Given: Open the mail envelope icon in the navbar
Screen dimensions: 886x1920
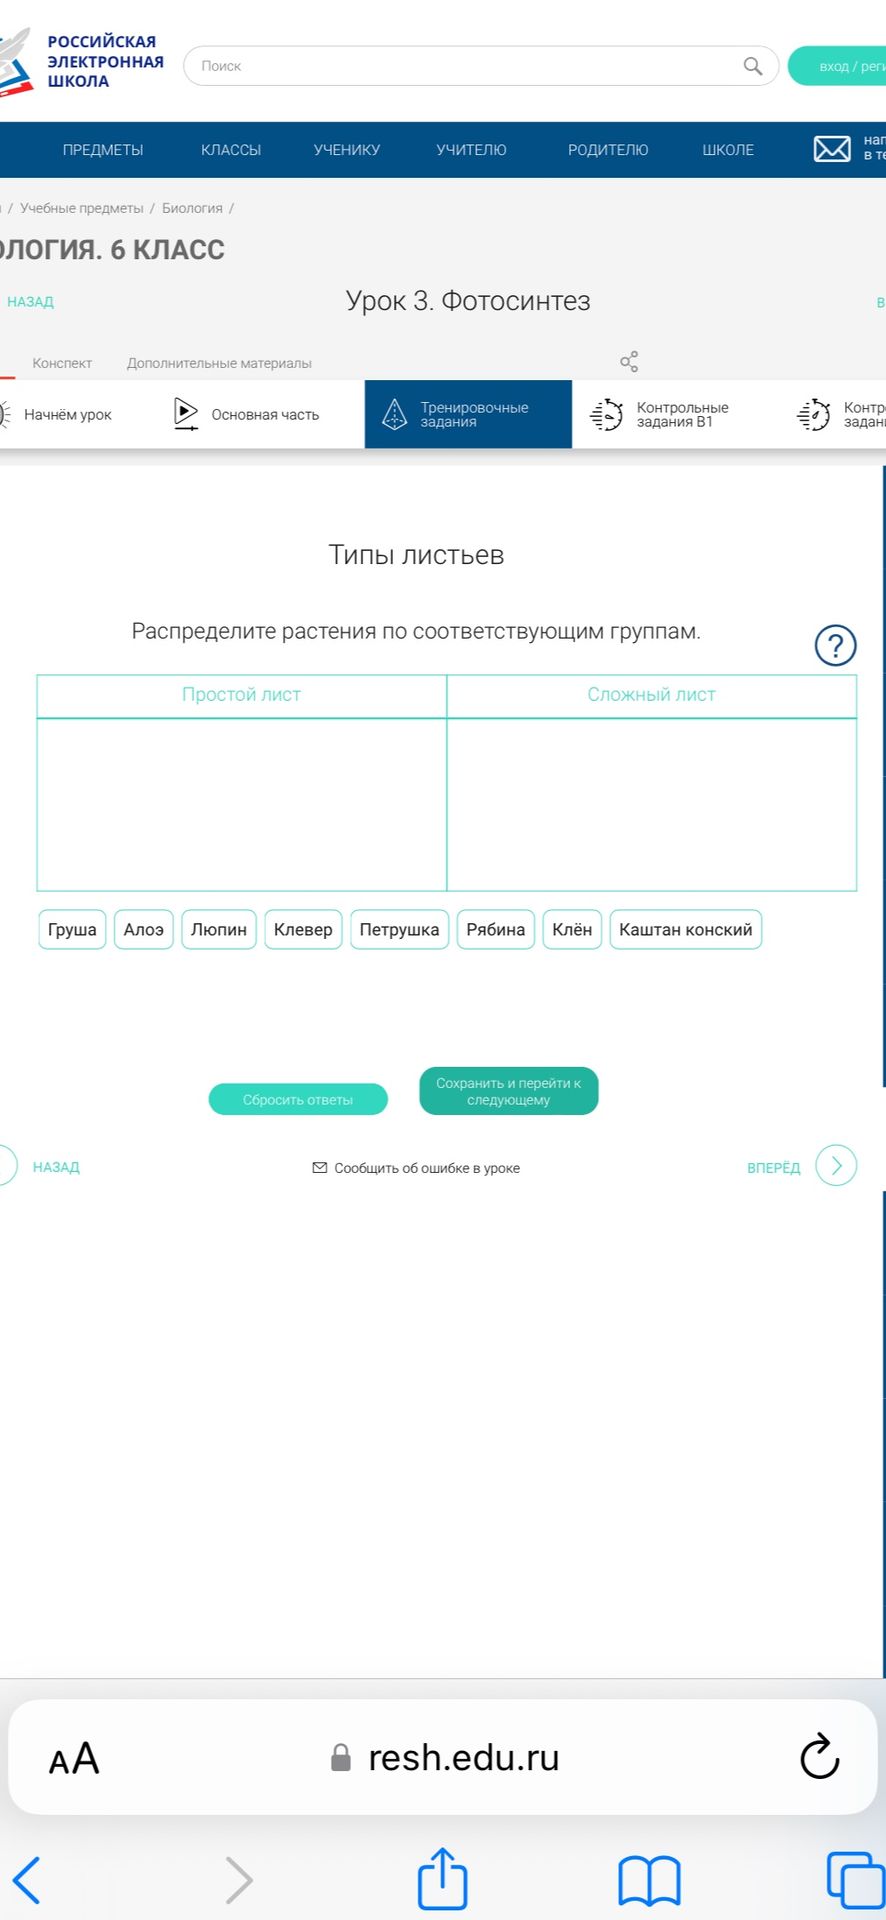Looking at the screenshot, I should pos(832,149).
